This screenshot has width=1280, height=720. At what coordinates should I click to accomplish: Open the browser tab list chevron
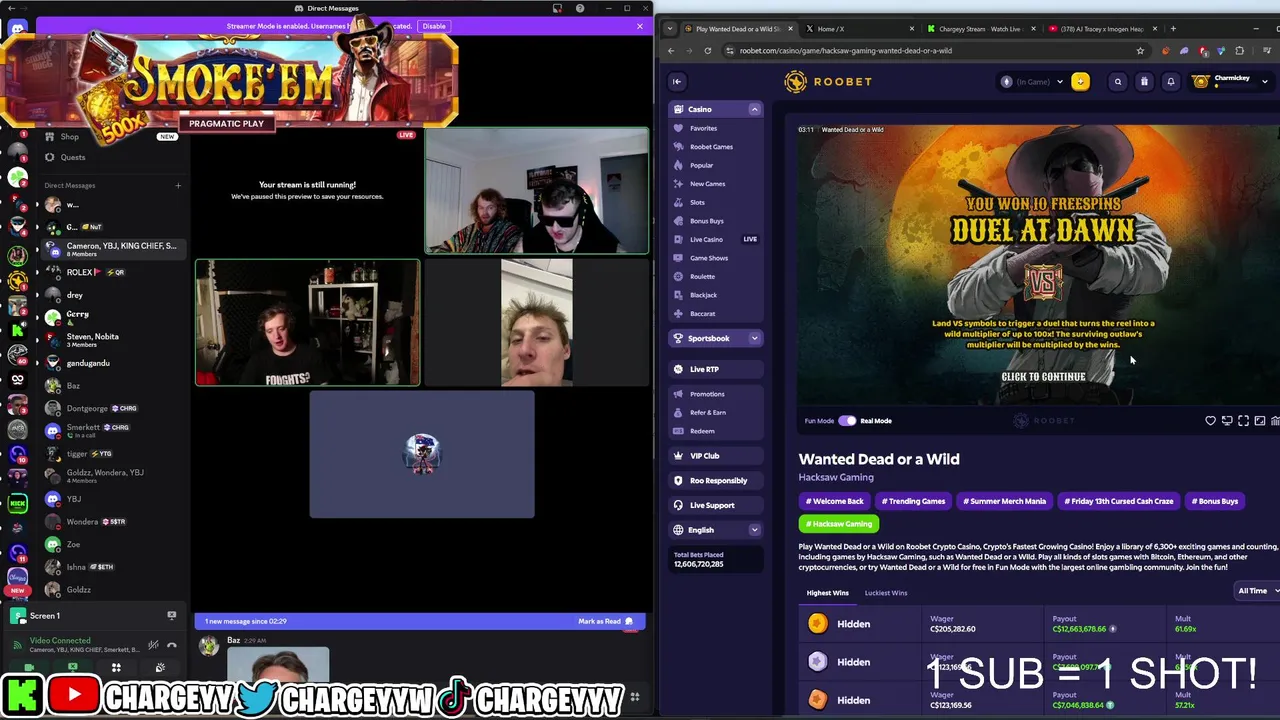tap(669, 29)
